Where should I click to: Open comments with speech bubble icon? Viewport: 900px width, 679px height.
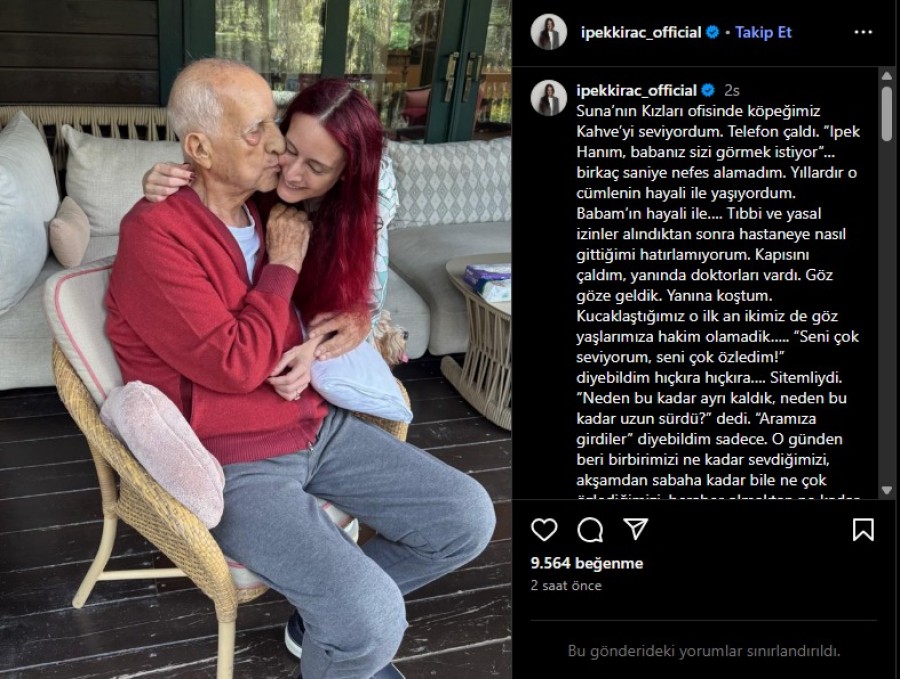[x=590, y=530]
